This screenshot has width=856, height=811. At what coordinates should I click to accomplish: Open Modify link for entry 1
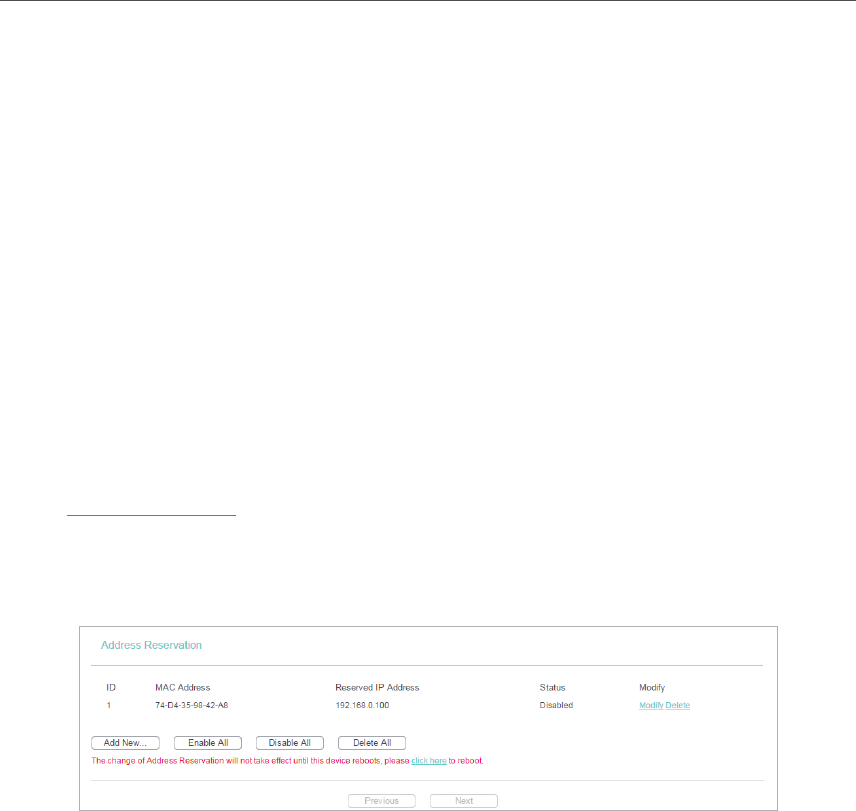tap(651, 705)
